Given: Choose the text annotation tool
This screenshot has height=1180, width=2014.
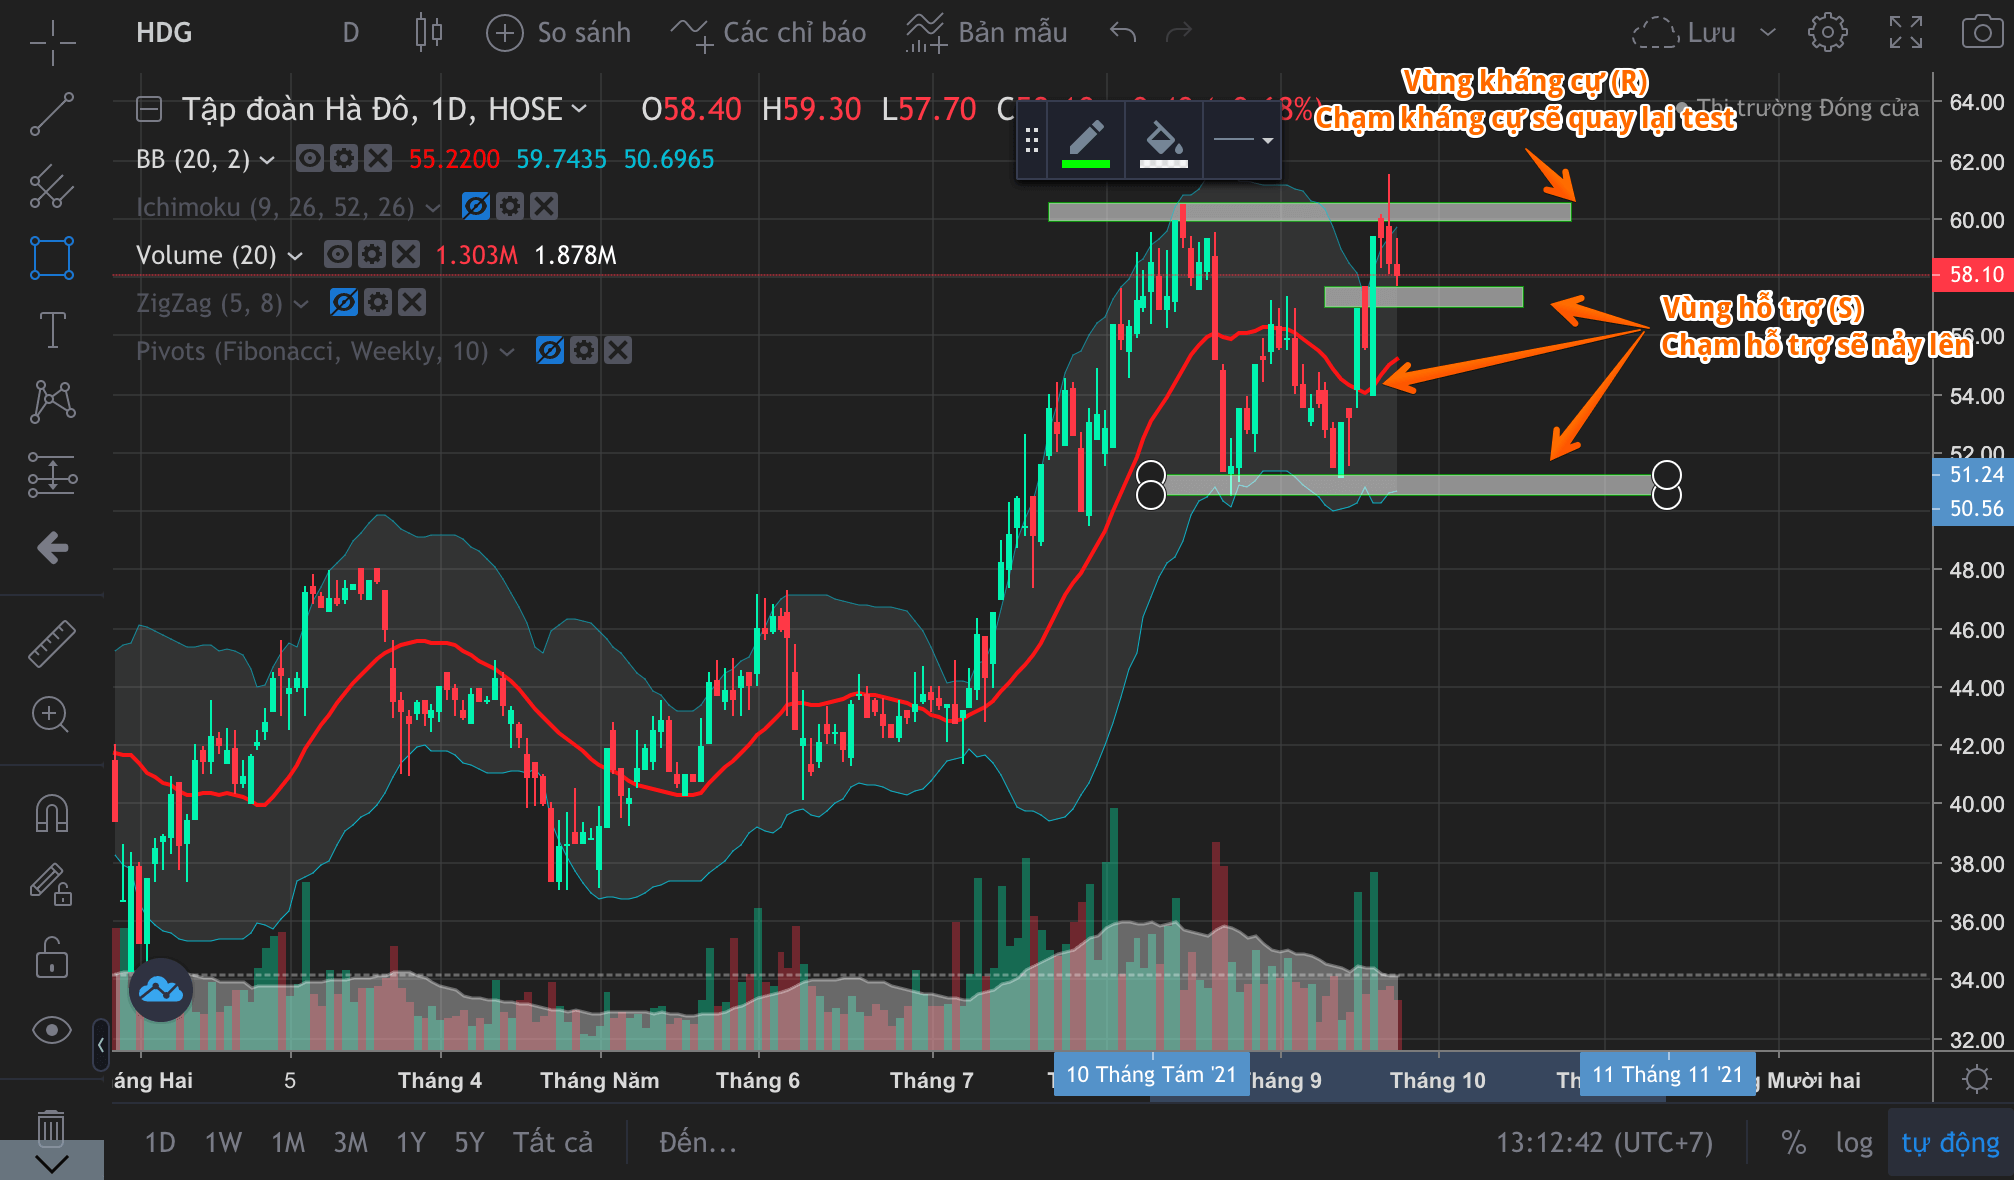Looking at the screenshot, I should coord(52,329).
